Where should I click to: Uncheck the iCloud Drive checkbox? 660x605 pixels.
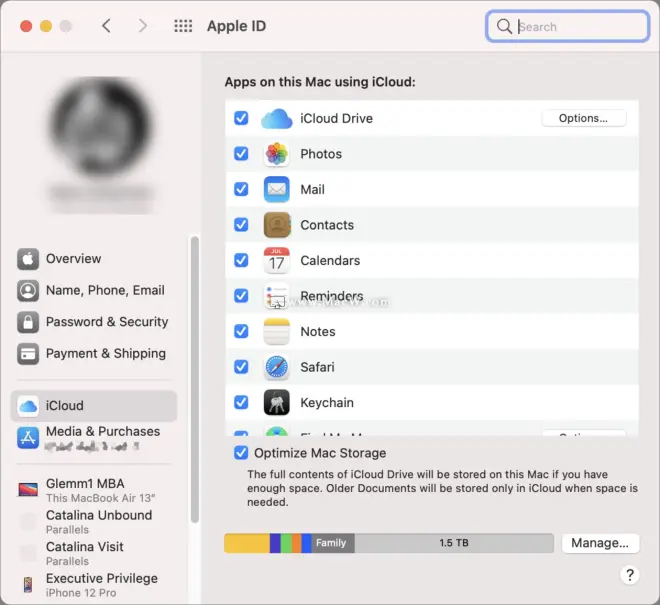tap(241, 118)
